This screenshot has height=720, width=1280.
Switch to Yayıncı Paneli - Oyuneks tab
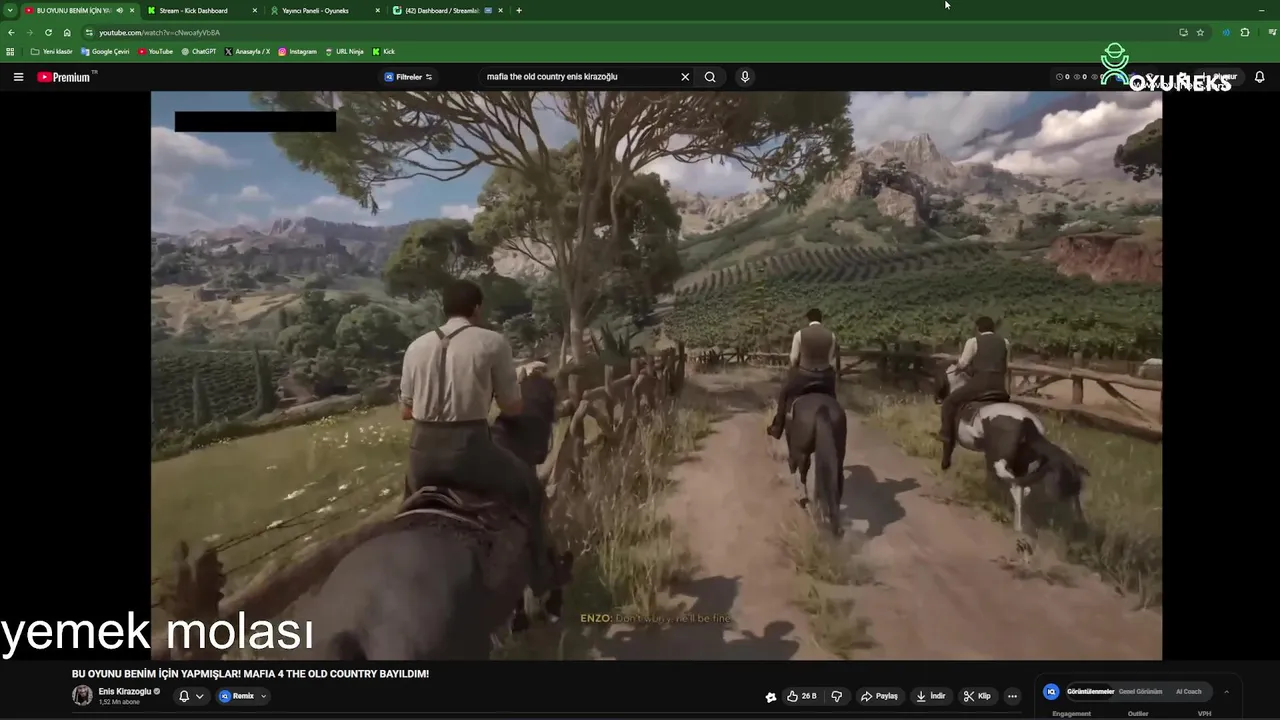click(x=325, y=10)
